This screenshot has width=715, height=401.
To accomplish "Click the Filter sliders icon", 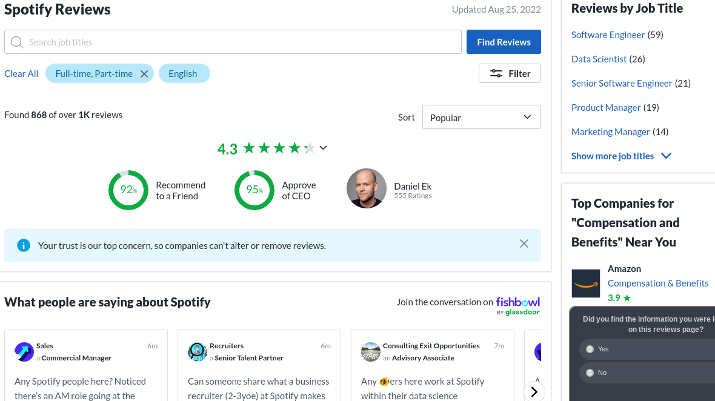I will tap(496, 73).
